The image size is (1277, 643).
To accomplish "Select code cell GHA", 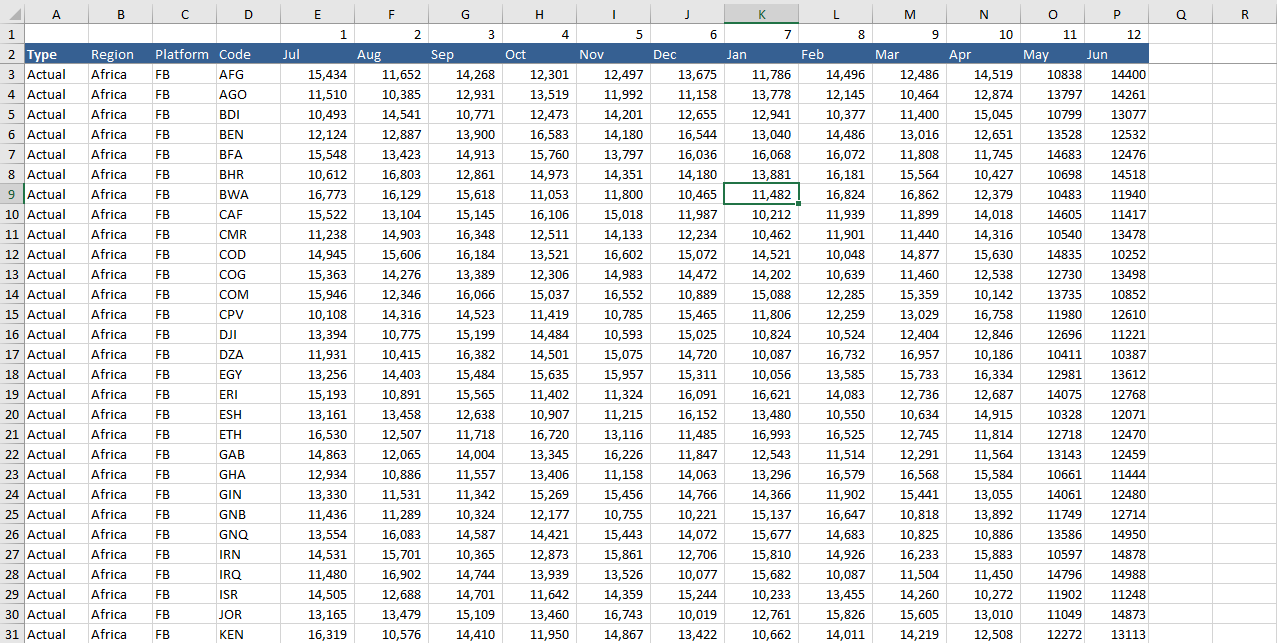I will (248, 474).
